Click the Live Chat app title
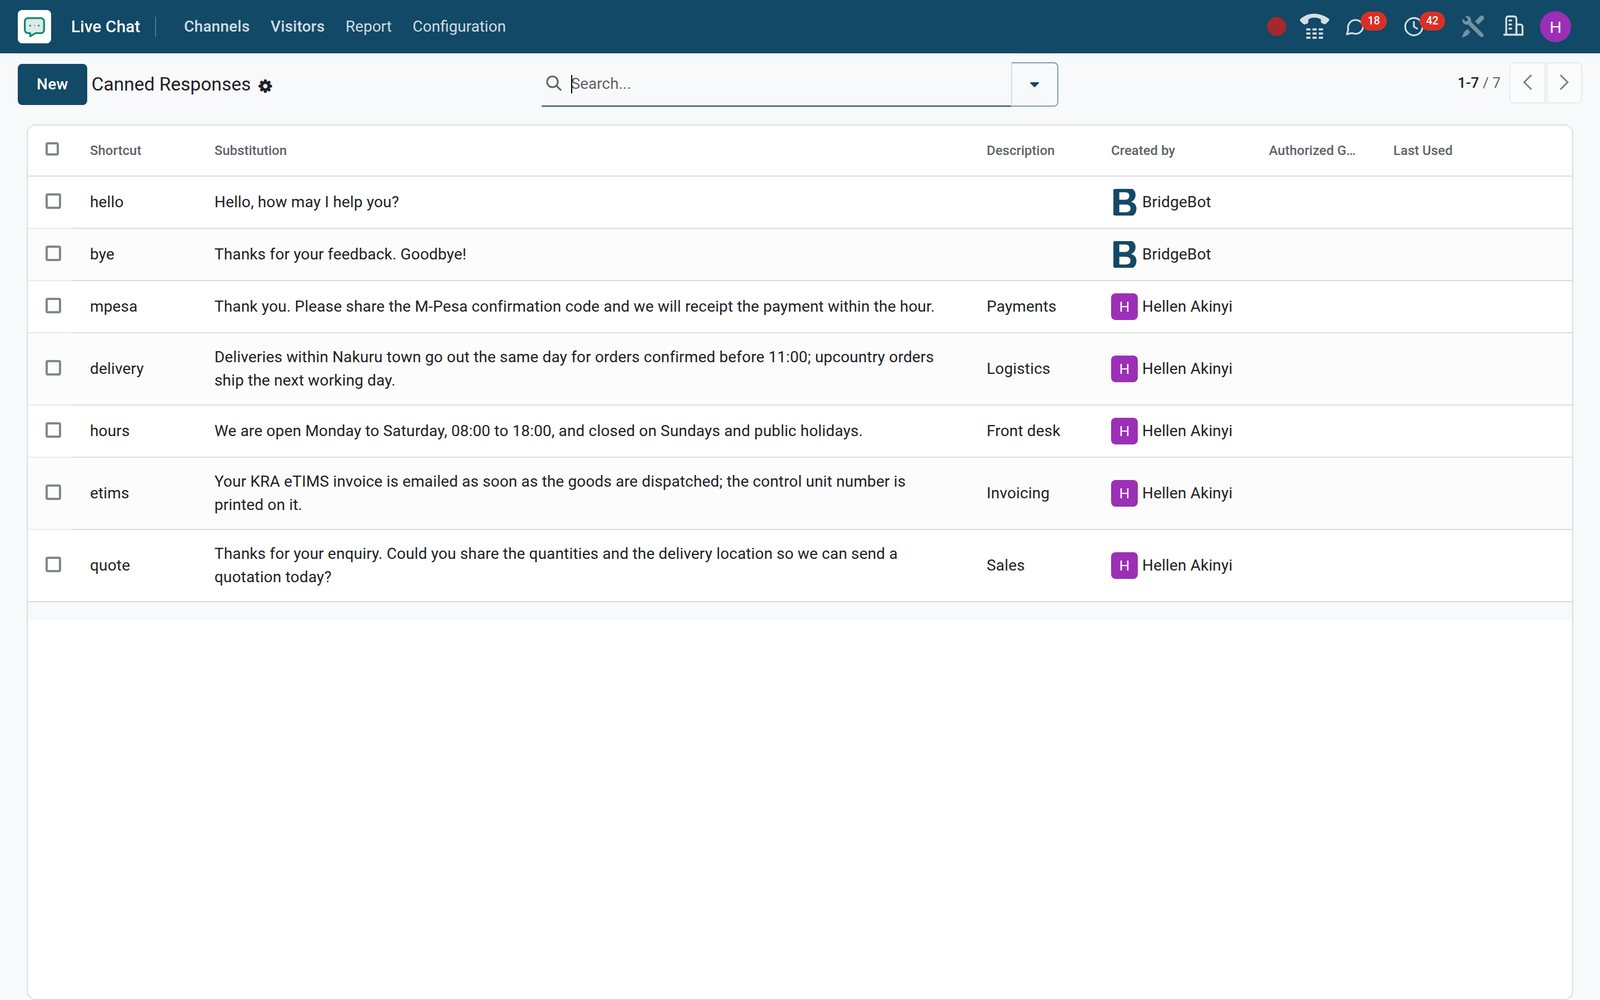The height and width of the screenshot is (1000, 1600). (105, 26)
